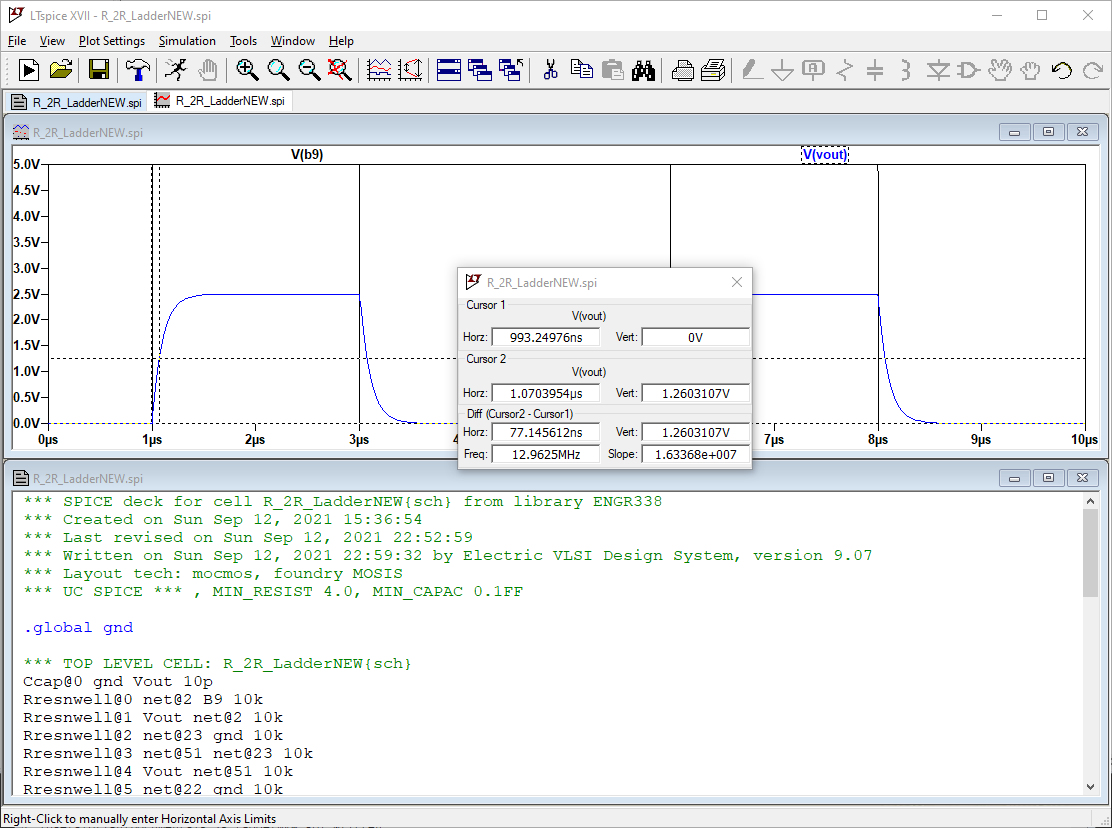Viewport: 1112px width, 828px height.
Task: Minimize the netlist subwindow
Action: pos(1014,479)
